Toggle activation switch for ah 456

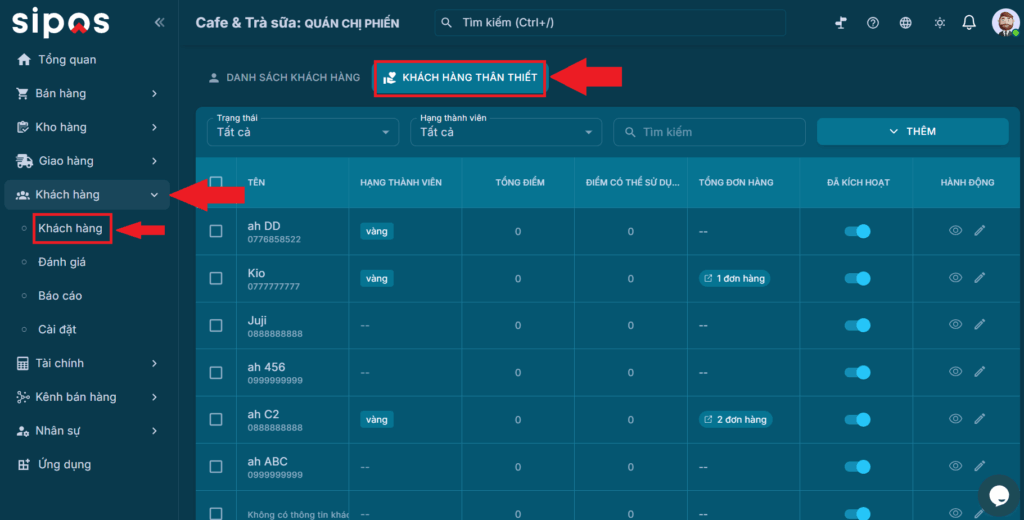pos(857,372)
